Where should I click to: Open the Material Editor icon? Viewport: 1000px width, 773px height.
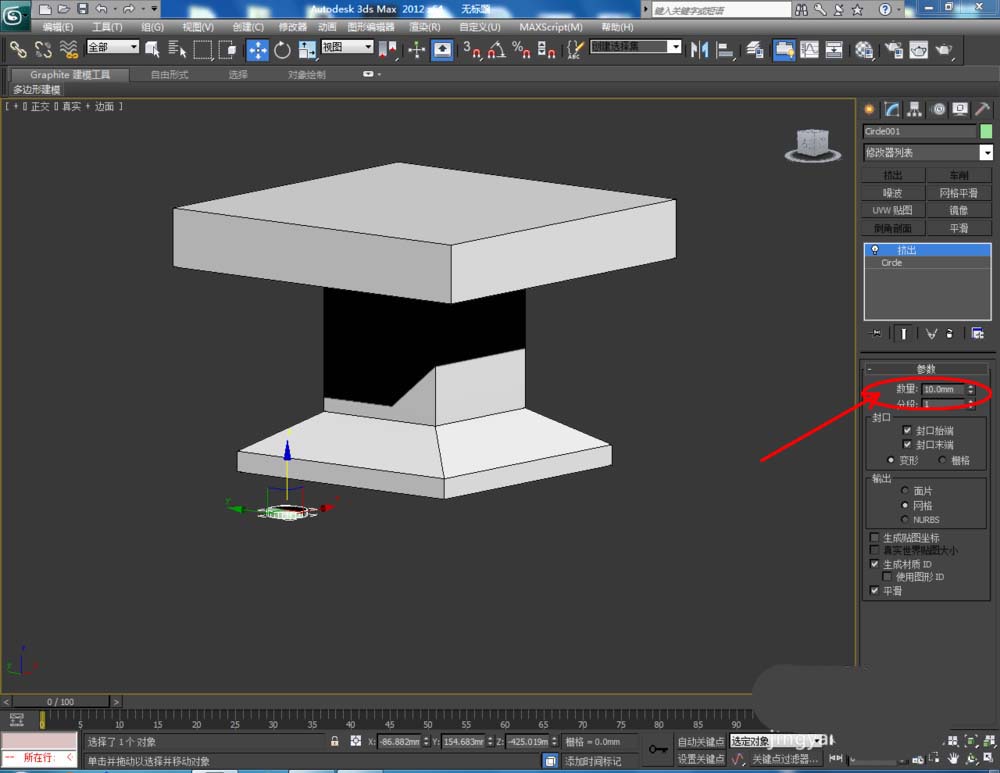point(864,50)
